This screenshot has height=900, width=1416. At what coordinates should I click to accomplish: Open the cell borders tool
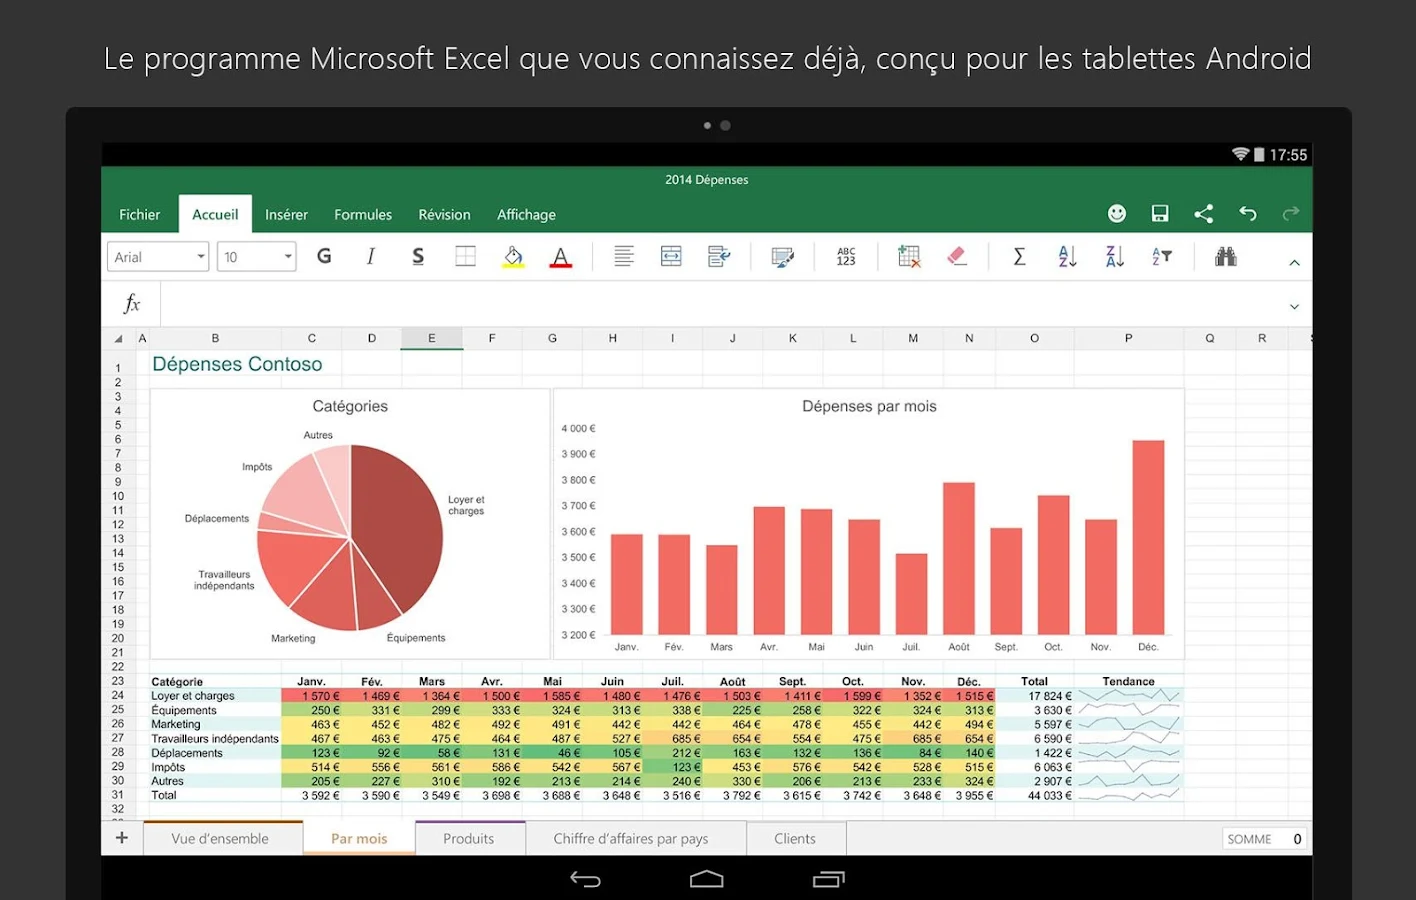(x=466, y=256)
